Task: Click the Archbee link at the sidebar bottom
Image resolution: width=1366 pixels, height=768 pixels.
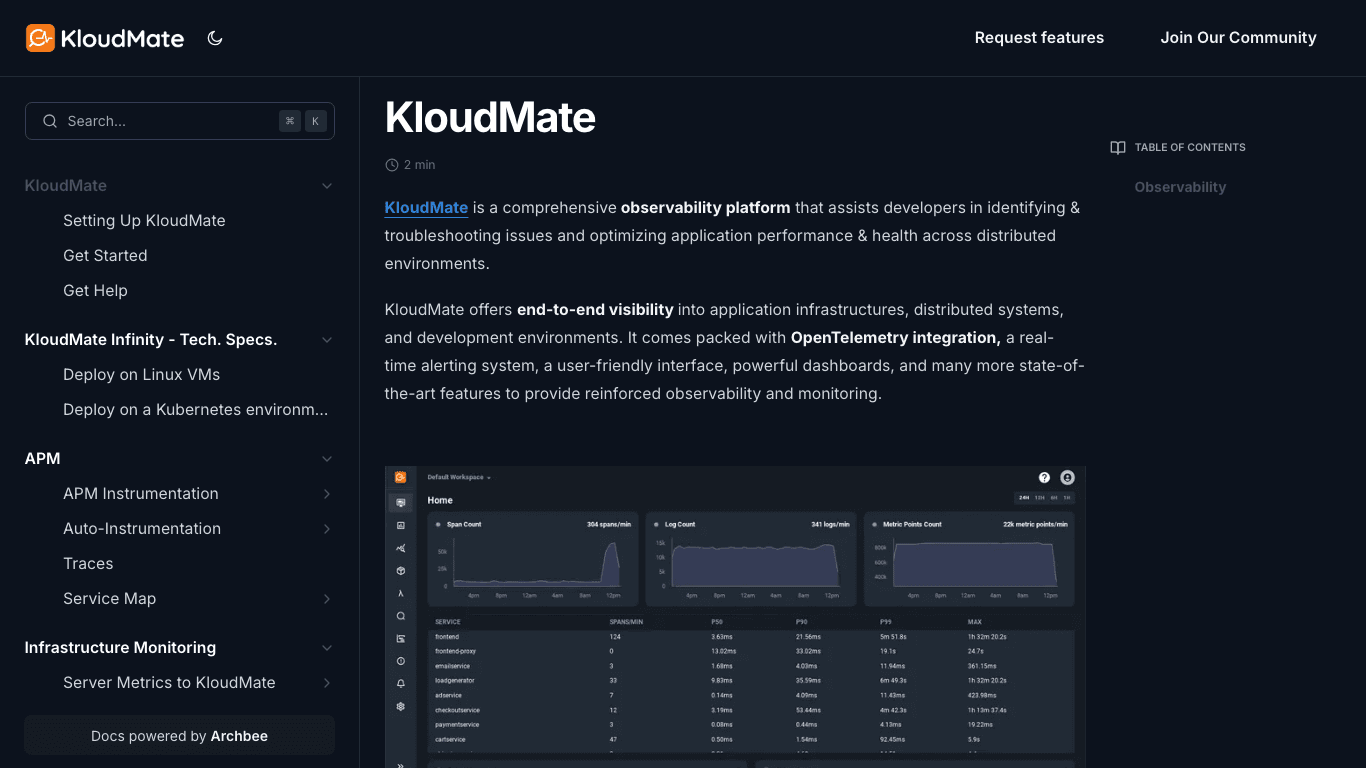Action: 239,735
